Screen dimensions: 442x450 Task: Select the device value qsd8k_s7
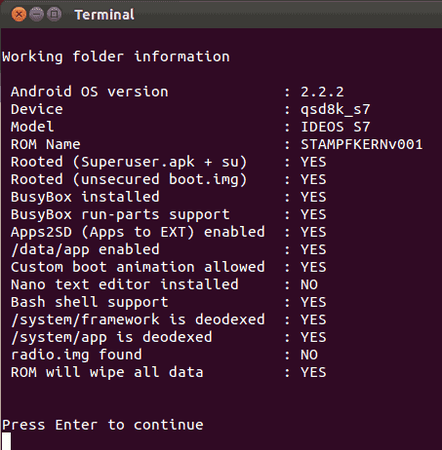click(335, 110)
